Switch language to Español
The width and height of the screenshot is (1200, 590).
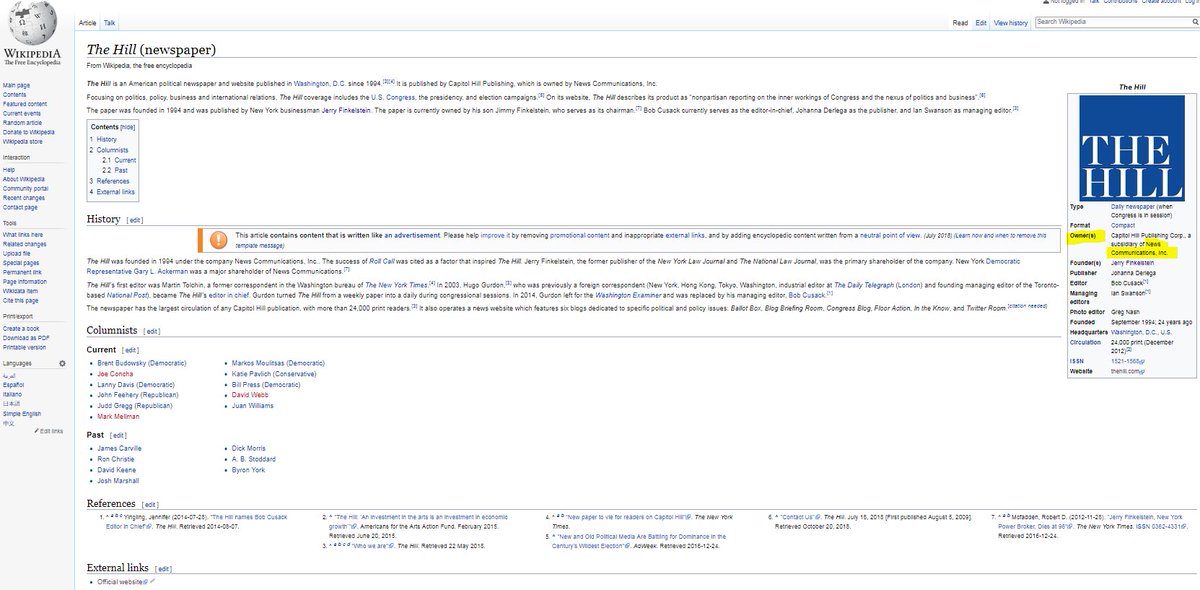(13, 384)
